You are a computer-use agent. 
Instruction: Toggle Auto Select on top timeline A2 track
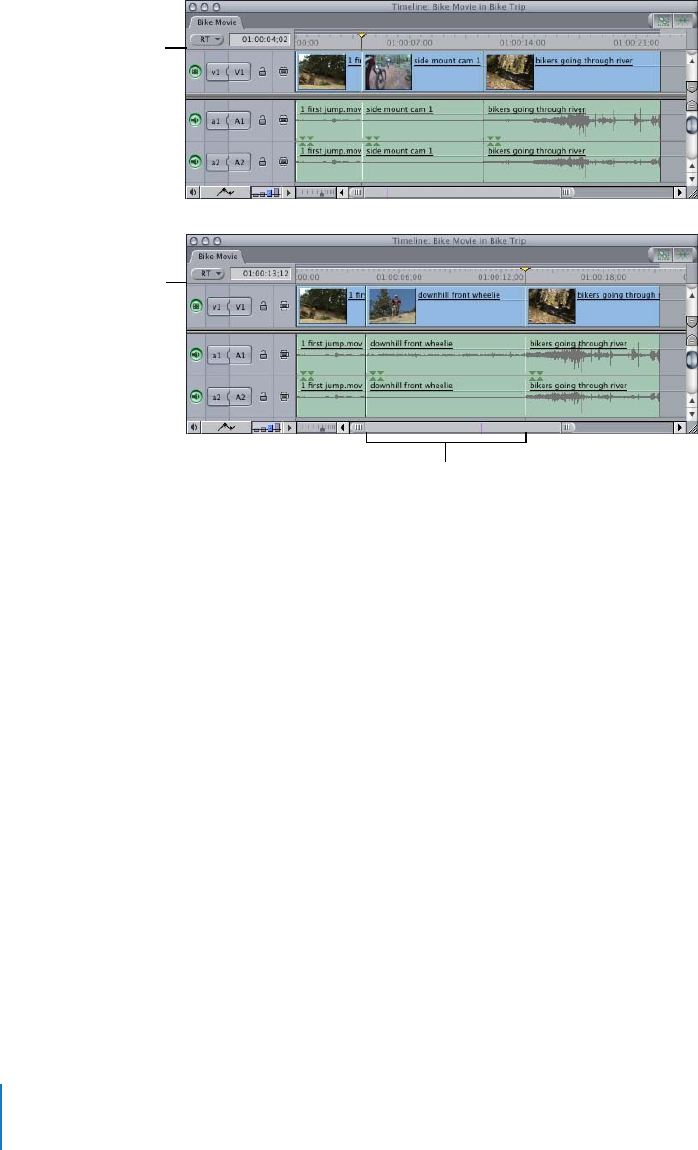click(x=283, y=162)
